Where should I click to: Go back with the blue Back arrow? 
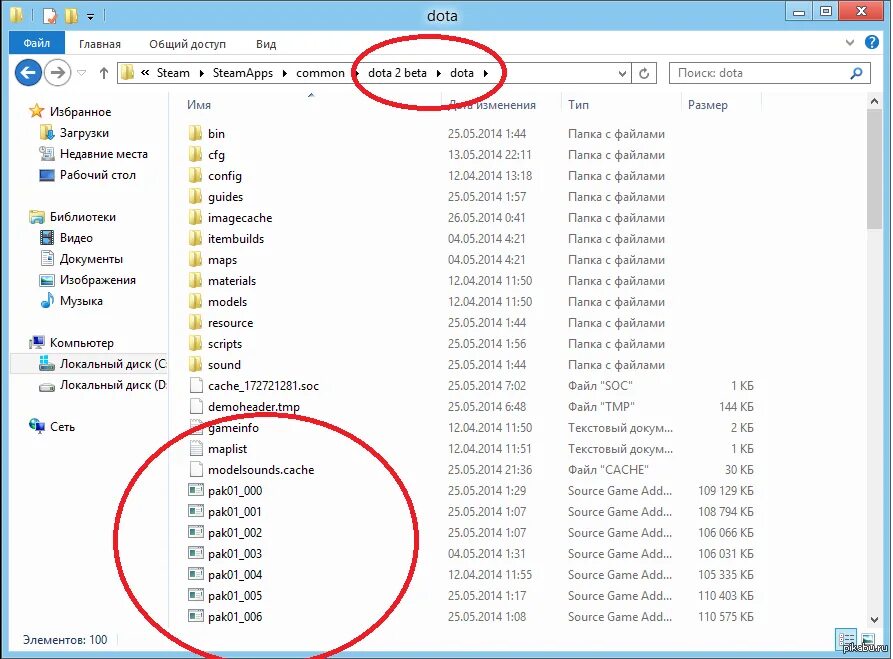(28, 73)
